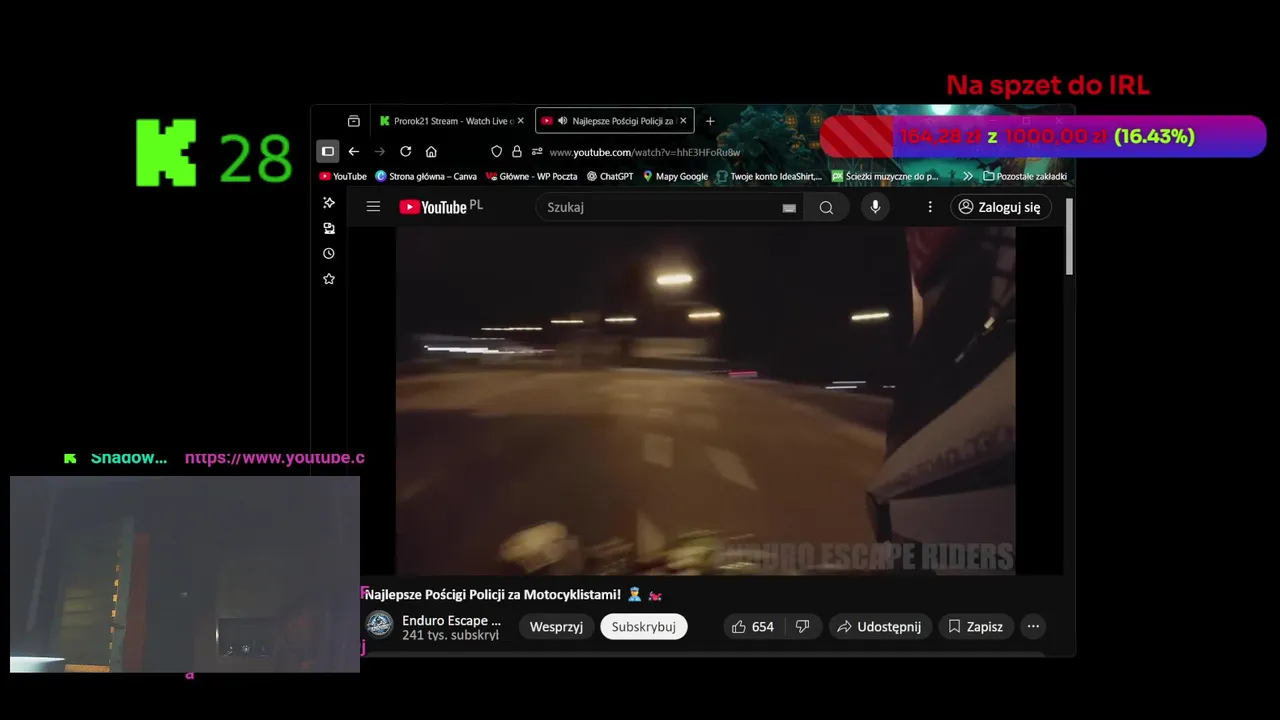
Task: Switch to the Prorok21 Stream tab
Action: tap(450, 121)
